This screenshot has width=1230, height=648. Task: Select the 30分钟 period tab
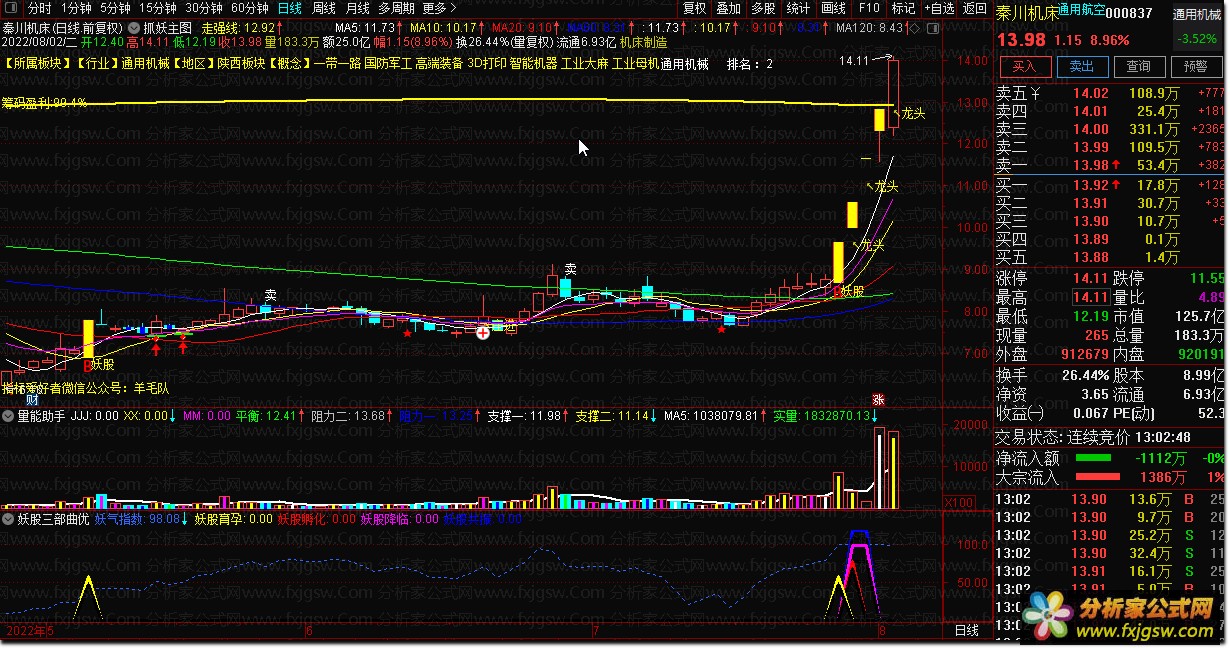(x=204, y=8)
